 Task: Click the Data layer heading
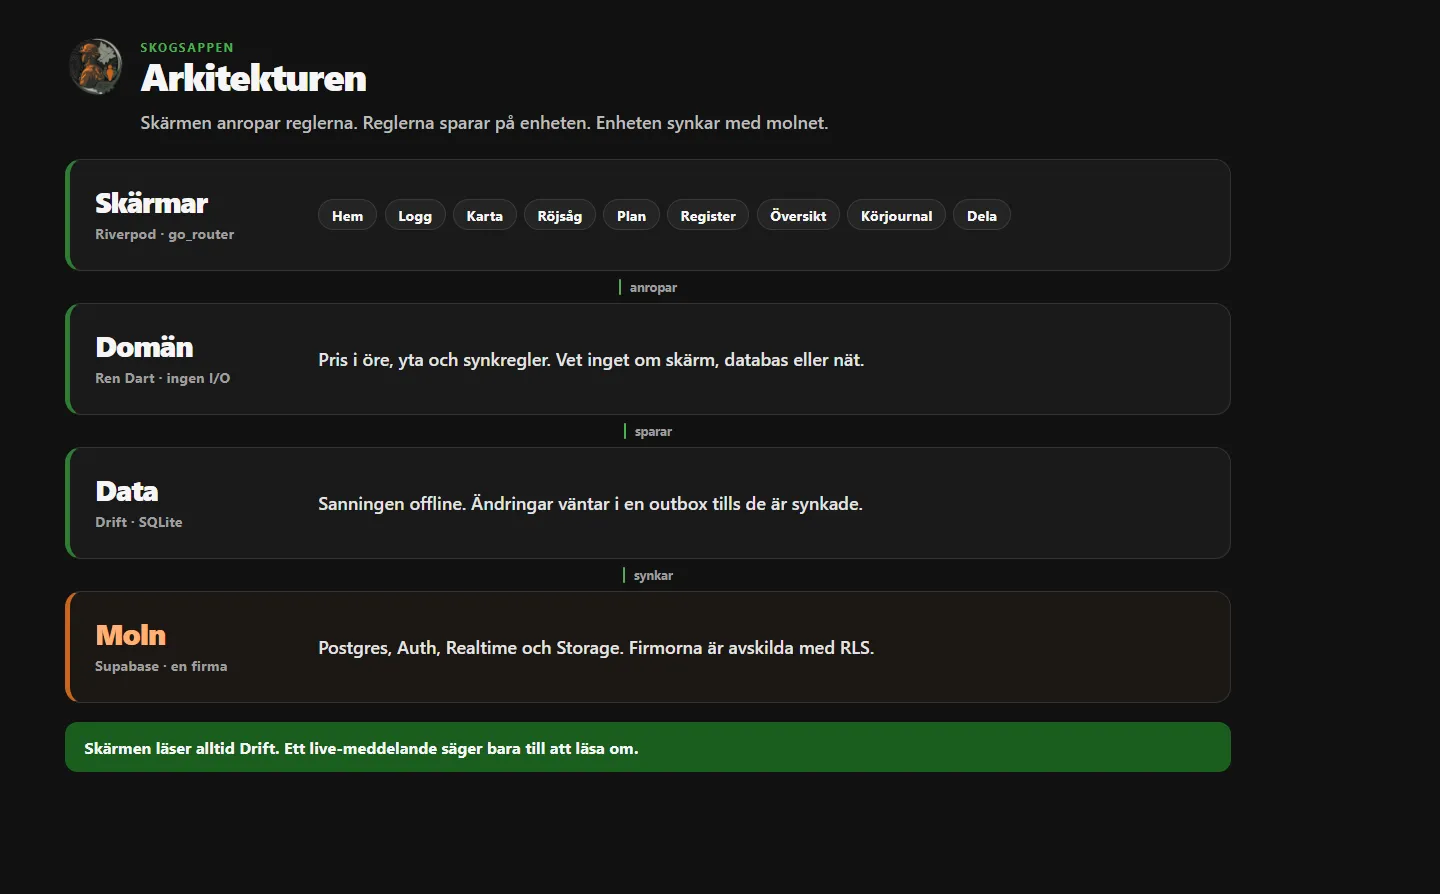pyautogui.click(x=127, y=491)
